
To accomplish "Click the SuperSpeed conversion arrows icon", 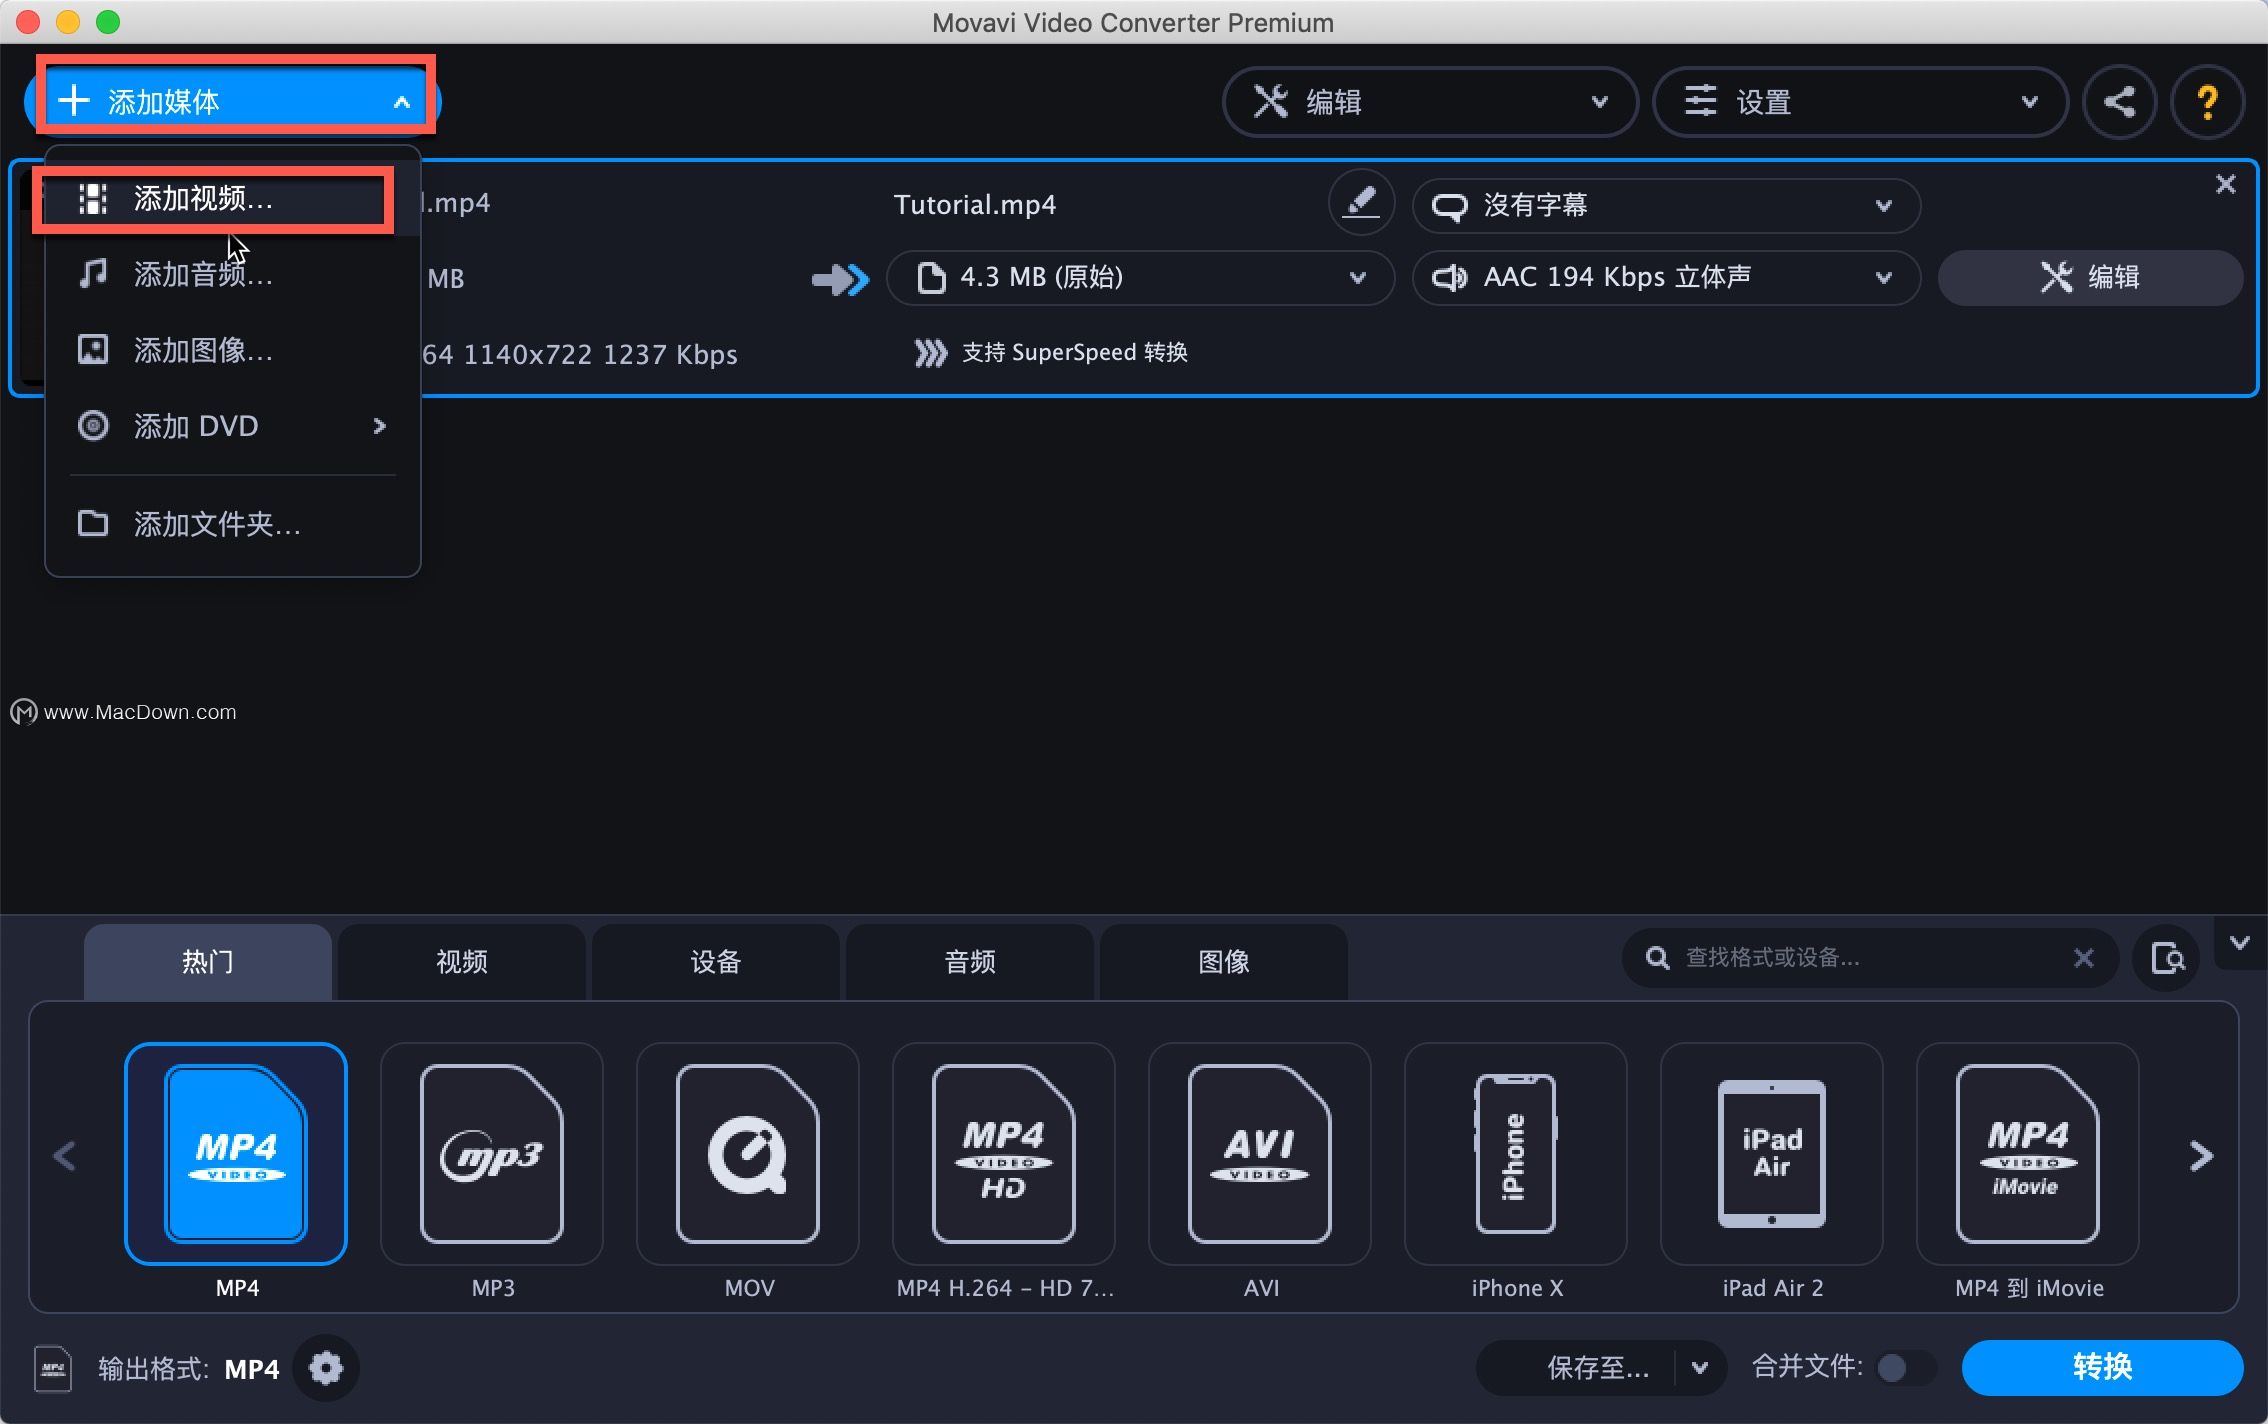I will [930, 353].
